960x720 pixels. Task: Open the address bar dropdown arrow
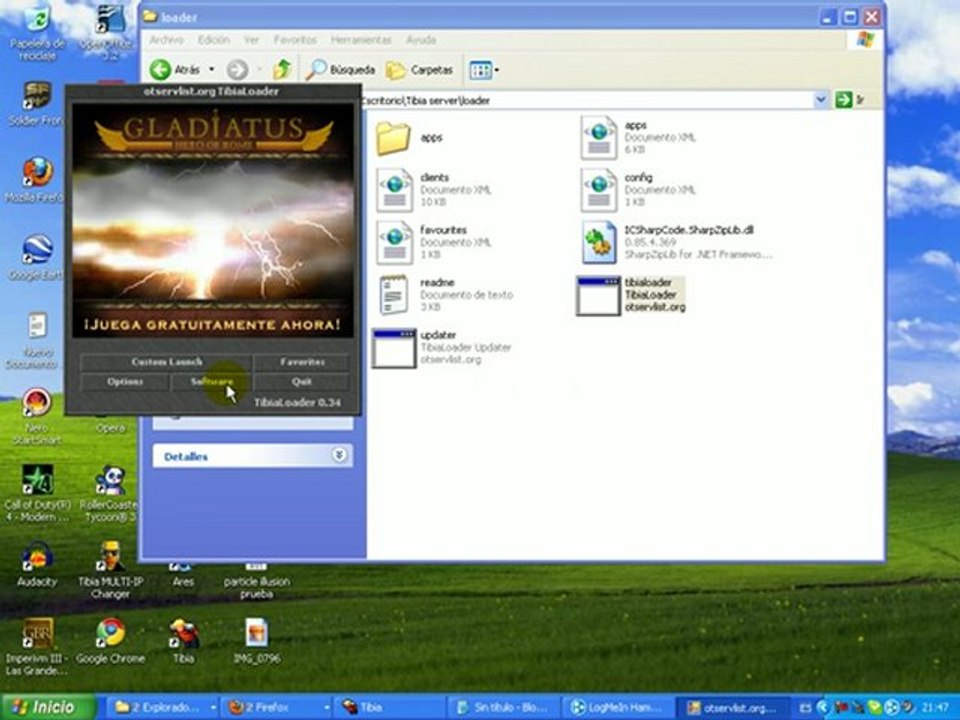click(820, 99)
